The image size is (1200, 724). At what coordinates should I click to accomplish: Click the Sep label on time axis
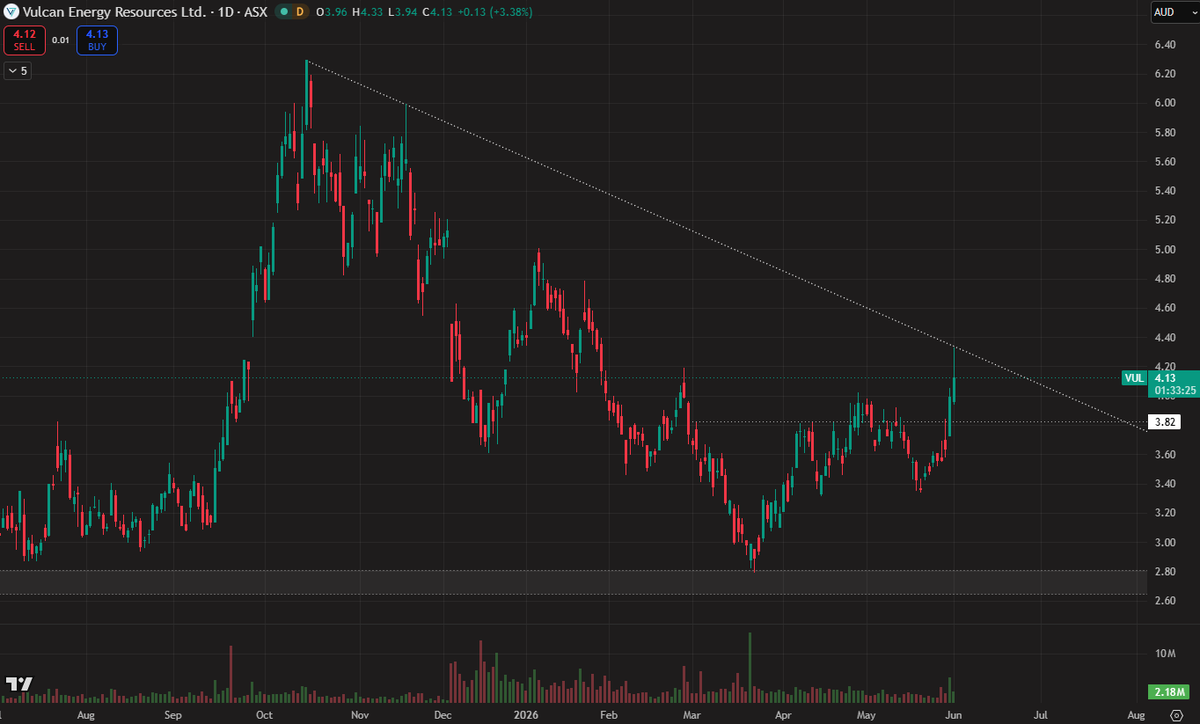[x=172, y=716]
